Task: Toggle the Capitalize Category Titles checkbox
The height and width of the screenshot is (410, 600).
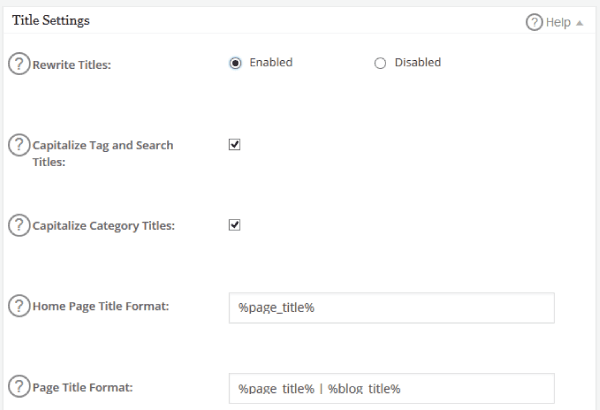Action: pyautogui.click(x=235, y=225)
